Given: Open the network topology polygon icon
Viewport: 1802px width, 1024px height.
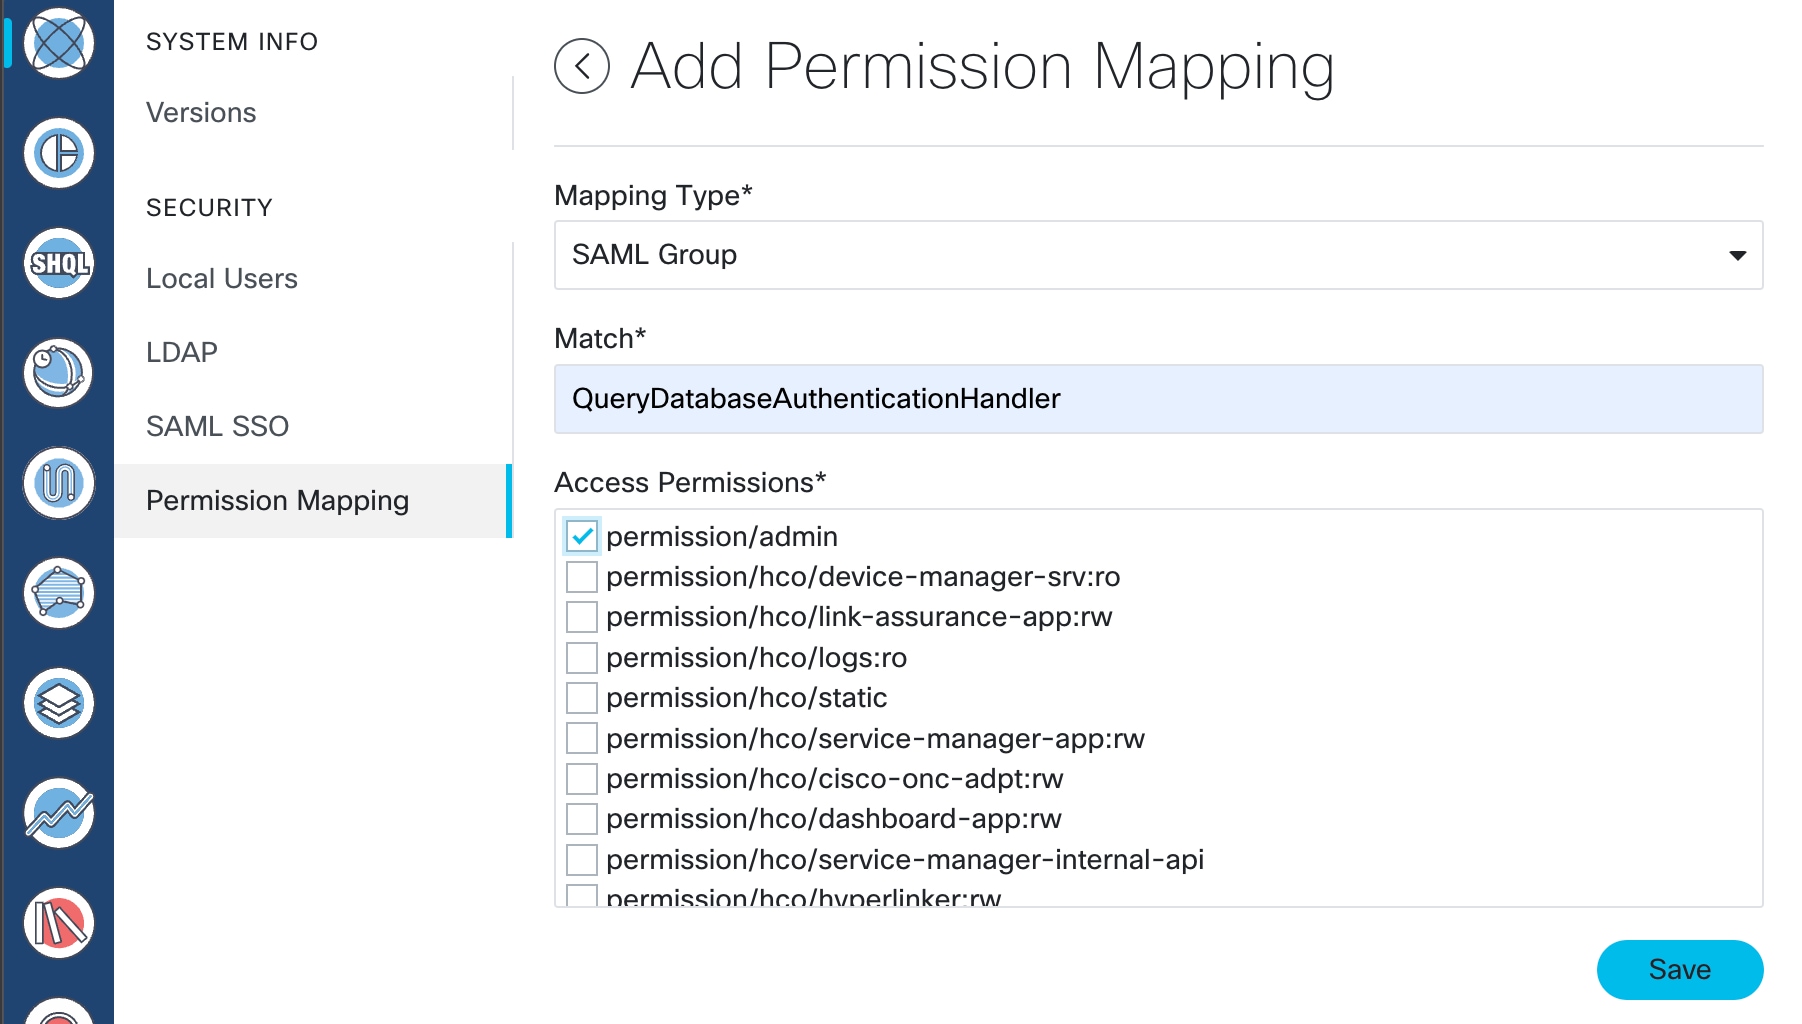Looking at the screenshot, I should [59, 593].
